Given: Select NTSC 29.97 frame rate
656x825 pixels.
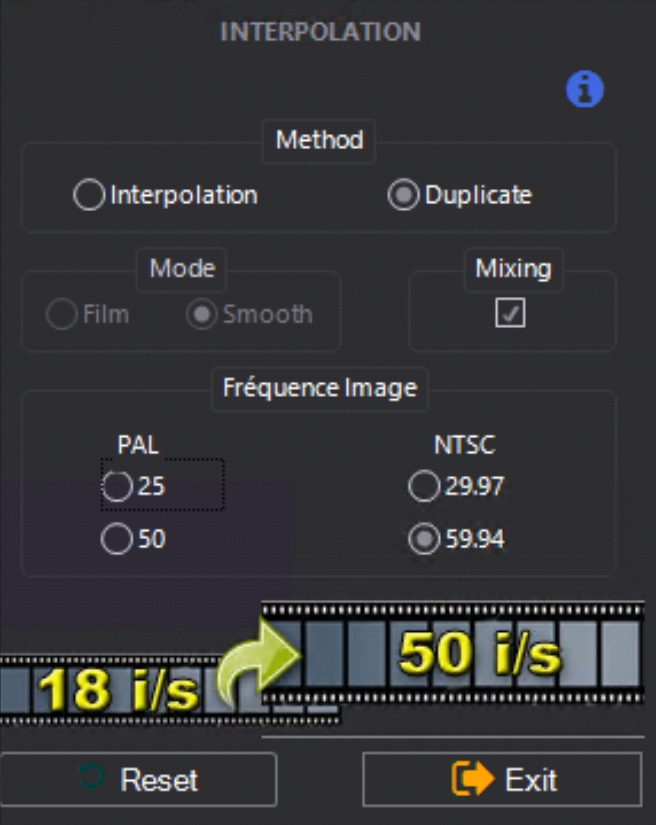Looking at the screenshot, I should click(x=424, y=487).
